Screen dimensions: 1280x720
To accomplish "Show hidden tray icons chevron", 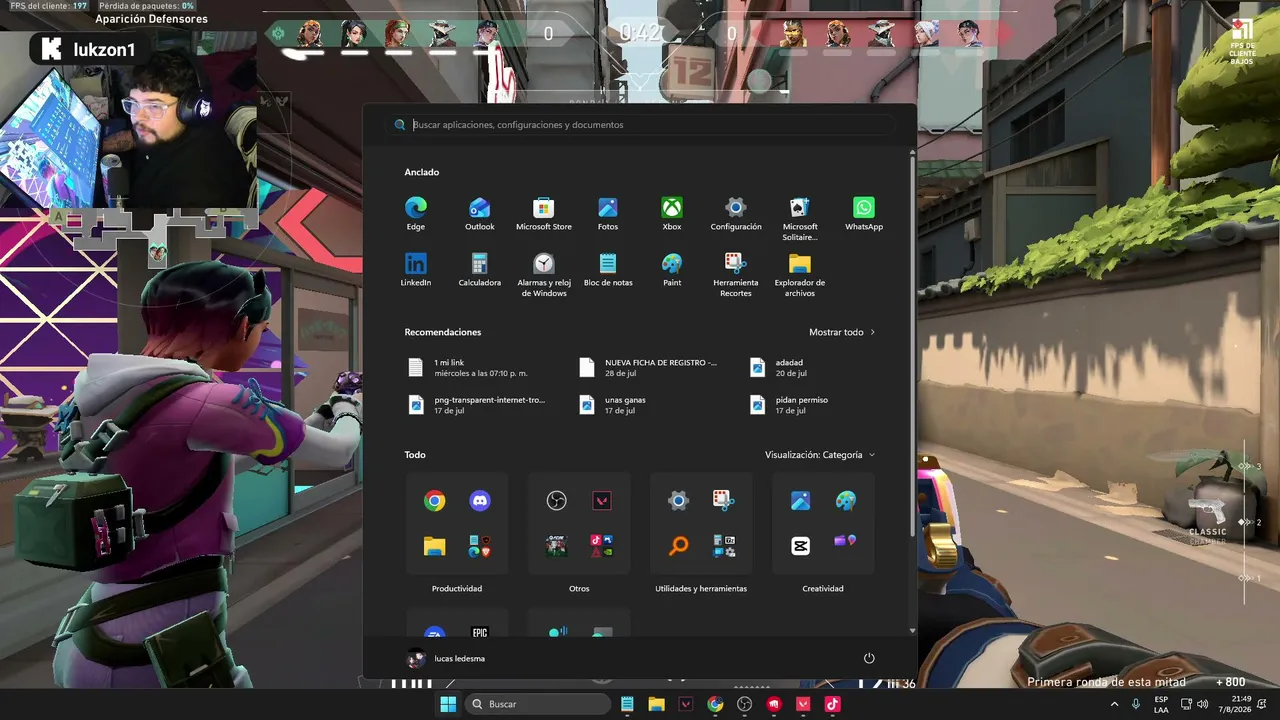I will (1114, 704).
